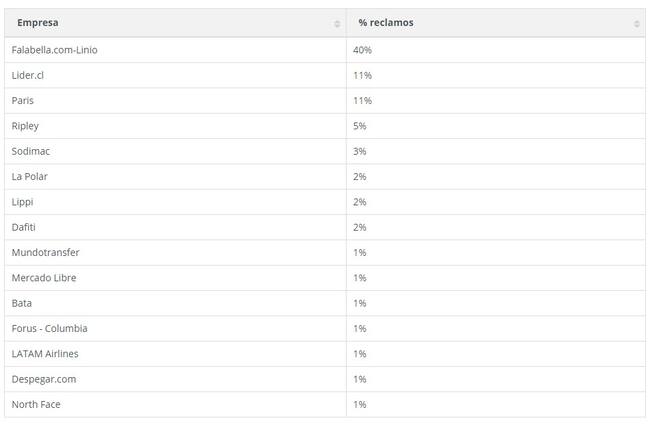
Task: Click the Paris company cell
Action: (x=23, y=100)
